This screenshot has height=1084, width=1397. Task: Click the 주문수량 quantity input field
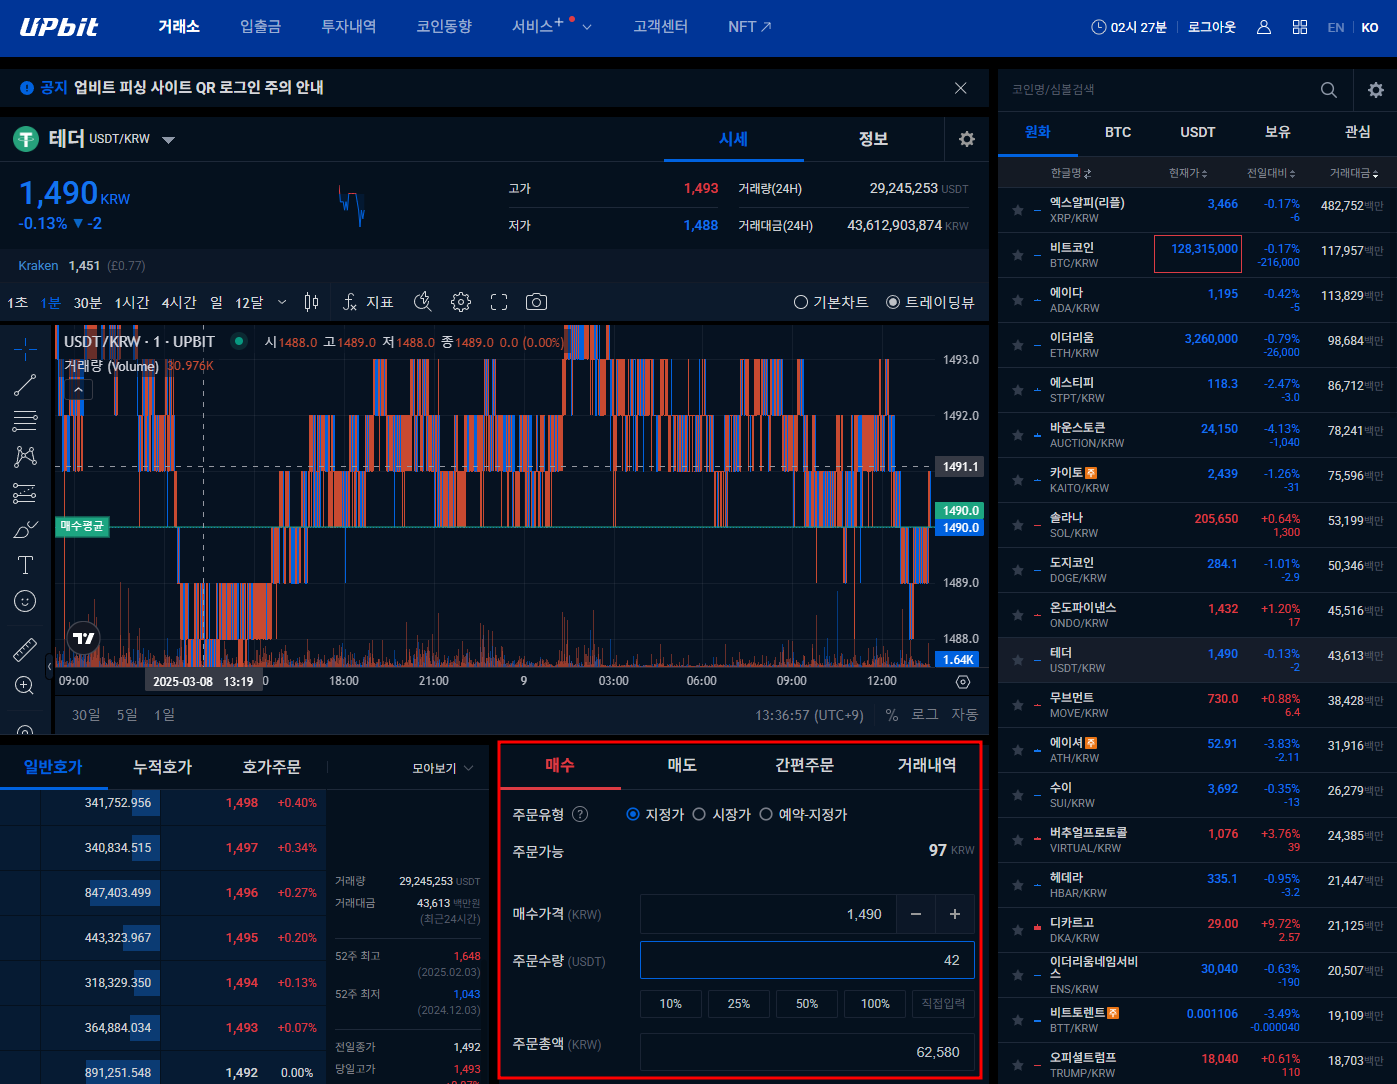[807, 960]
